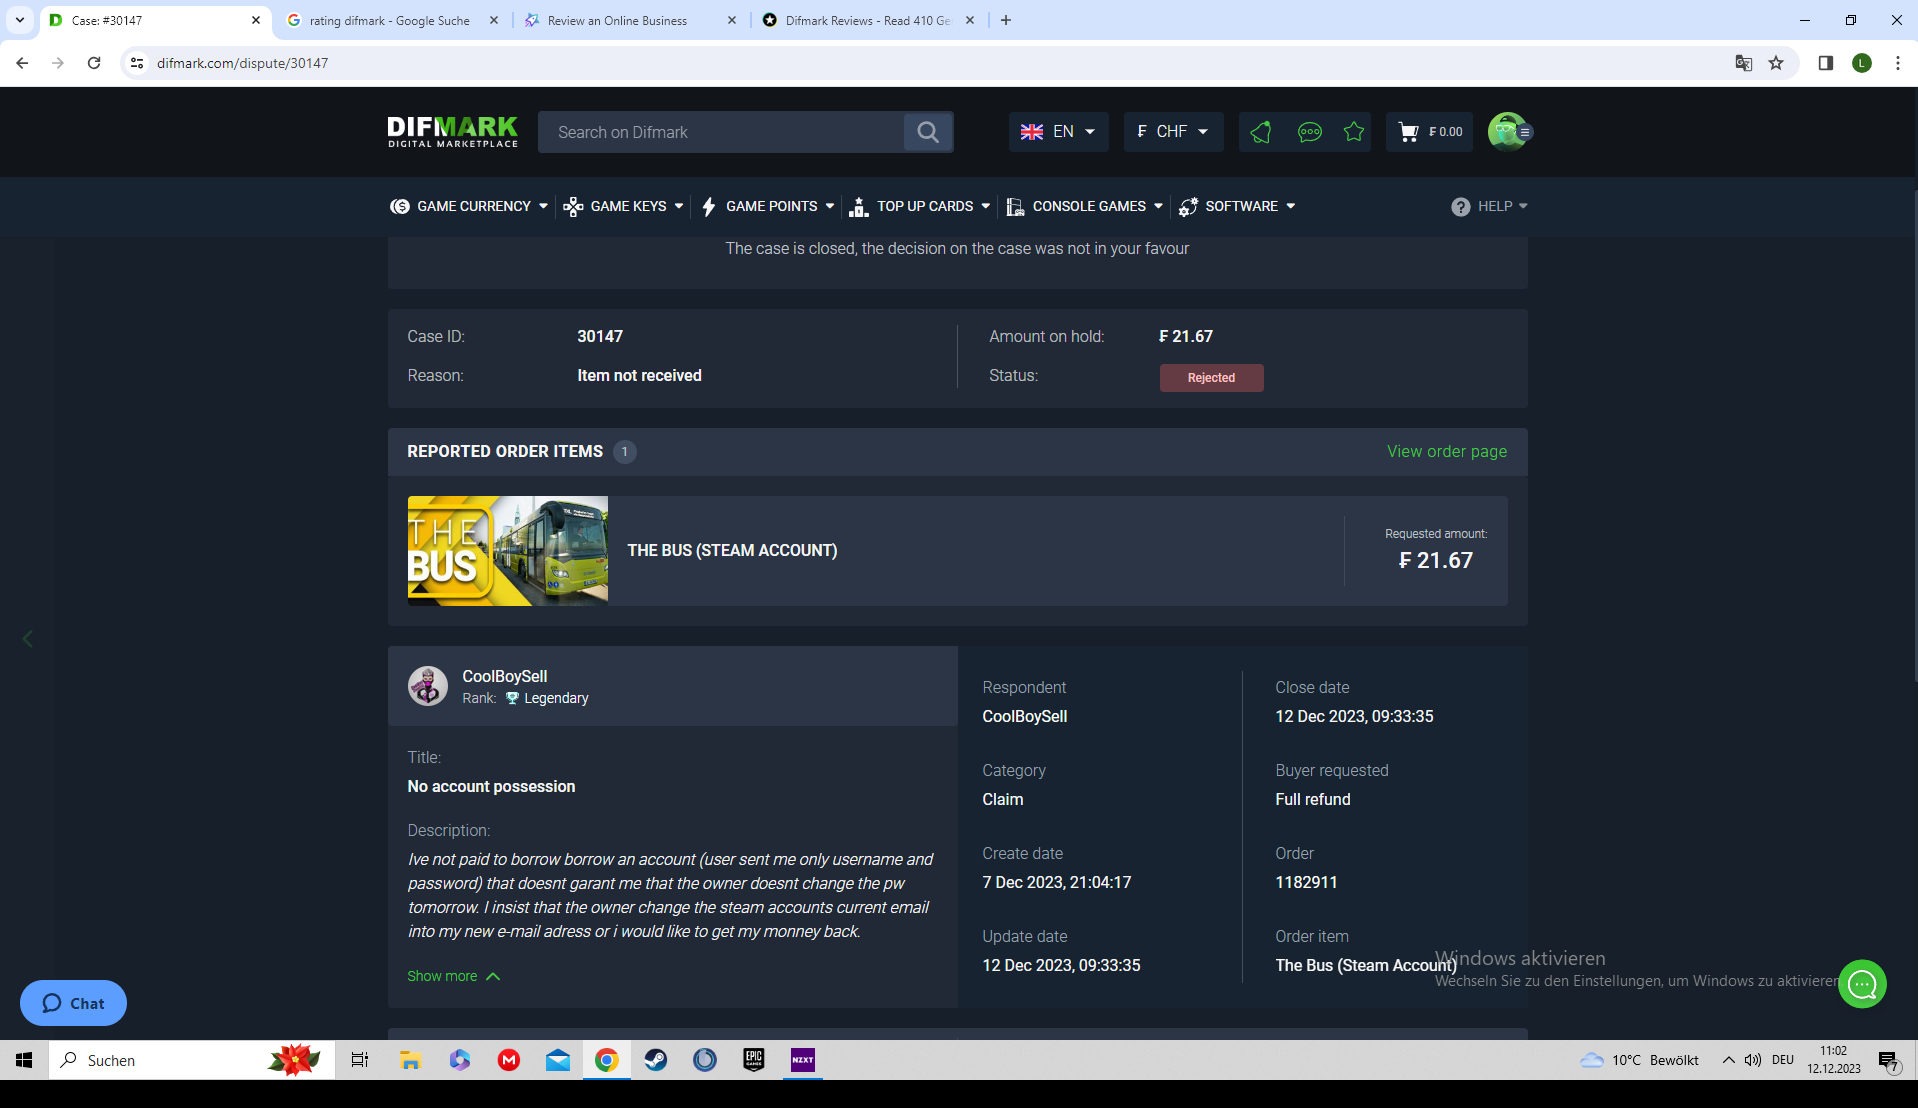Expand the Software menu

click(x=1237, y=206)
